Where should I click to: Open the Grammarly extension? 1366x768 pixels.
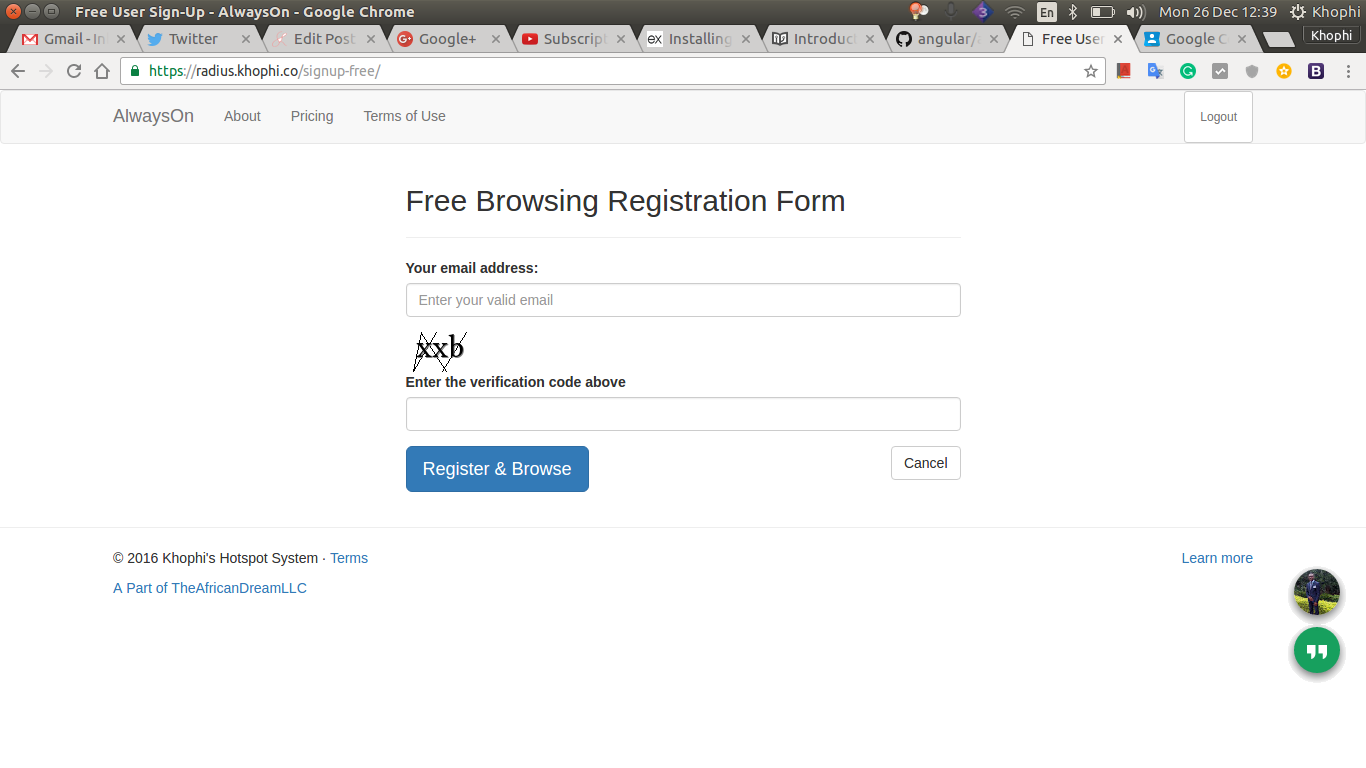pyautogui.click(x=1188, y=71)
